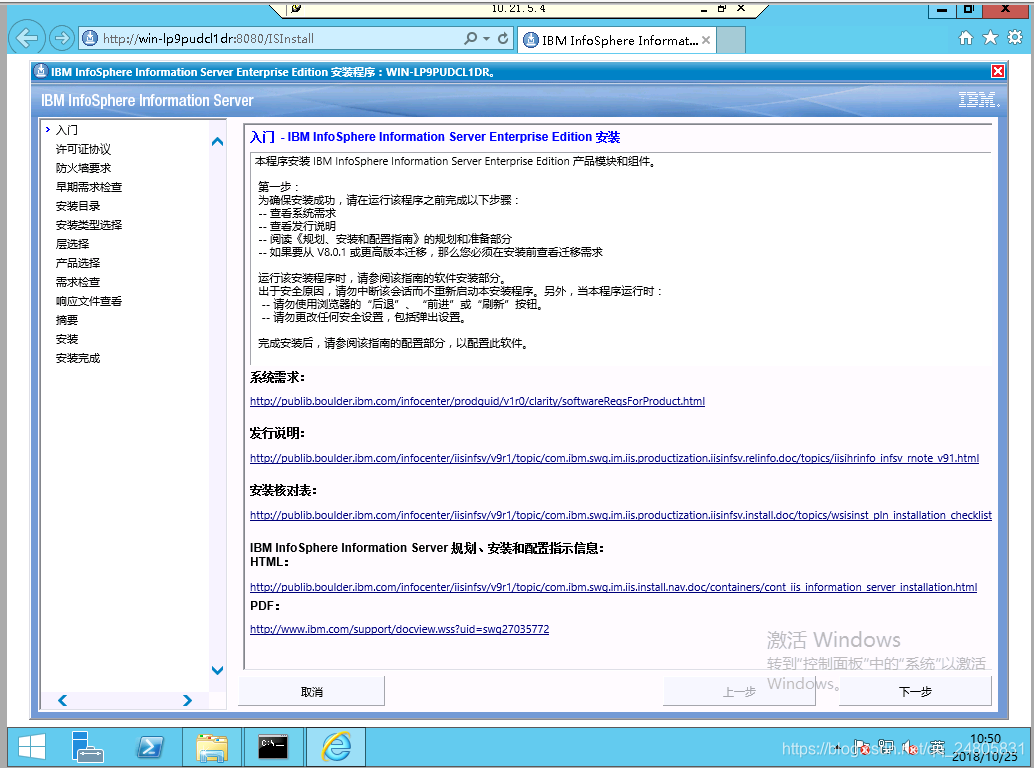Click the sidebar scroll down chevron
Viewport: 1034px width, 768px height.
click(218, 670)
